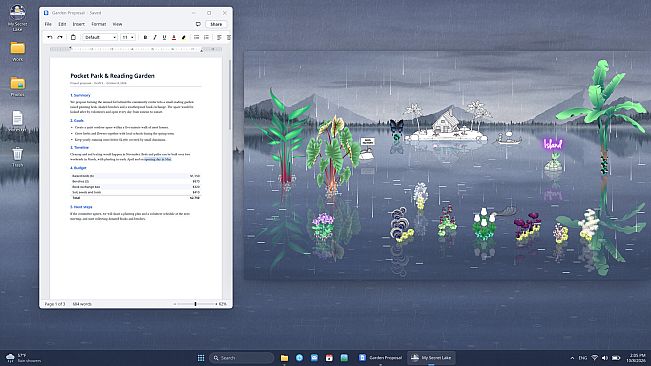Open the Trash on desktop

17,156
